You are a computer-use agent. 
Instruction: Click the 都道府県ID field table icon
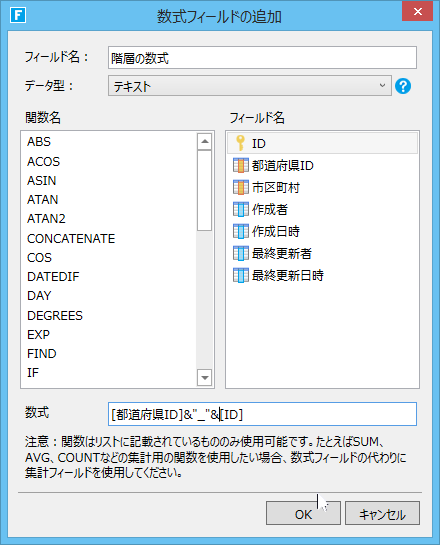241,165
